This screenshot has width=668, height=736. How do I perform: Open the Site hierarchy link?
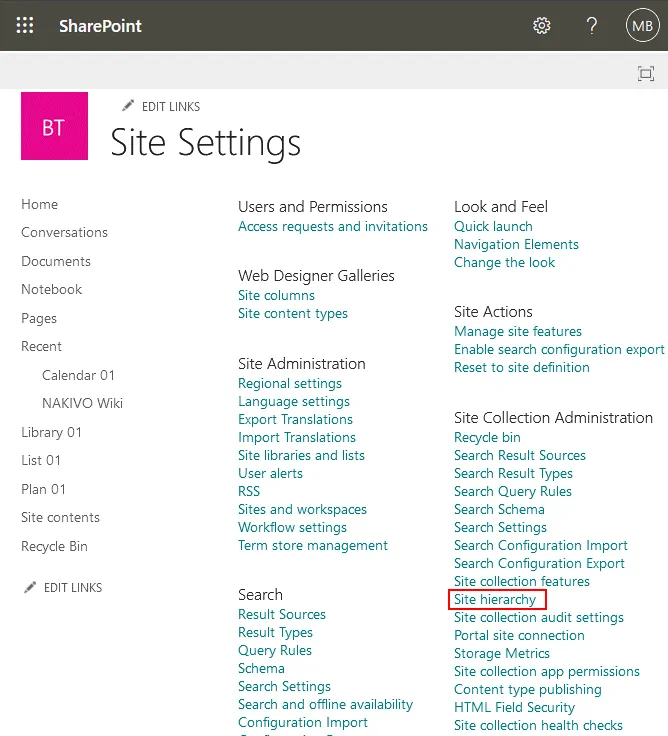[495, 600]
